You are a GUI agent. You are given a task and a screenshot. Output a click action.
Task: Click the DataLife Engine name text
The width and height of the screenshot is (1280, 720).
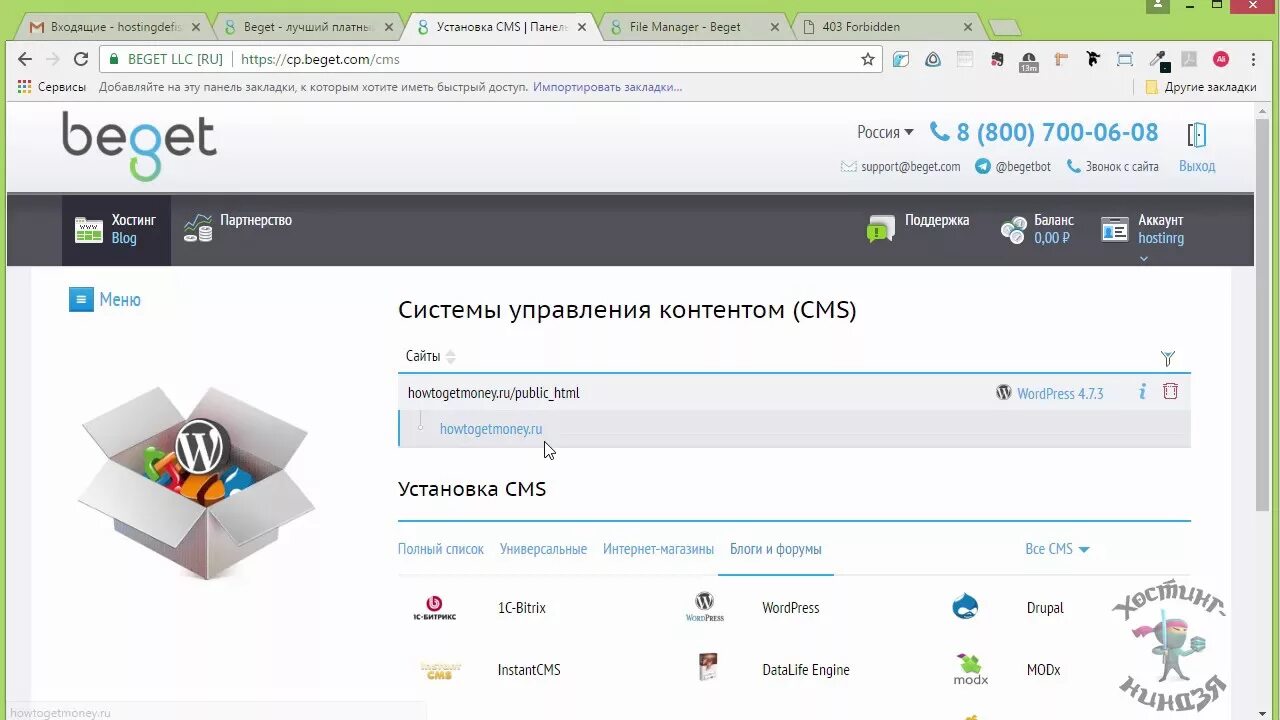[x=806, y=670]
